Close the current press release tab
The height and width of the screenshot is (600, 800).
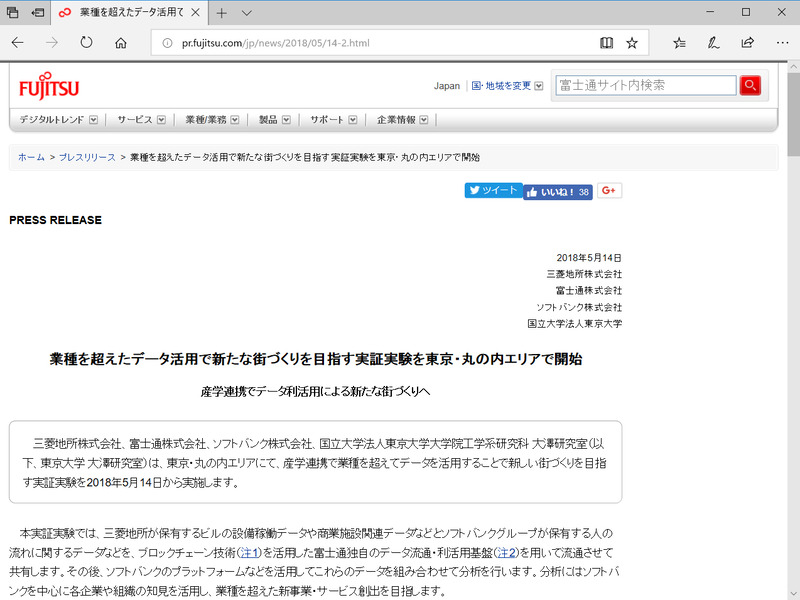click(x=195, y=12)
